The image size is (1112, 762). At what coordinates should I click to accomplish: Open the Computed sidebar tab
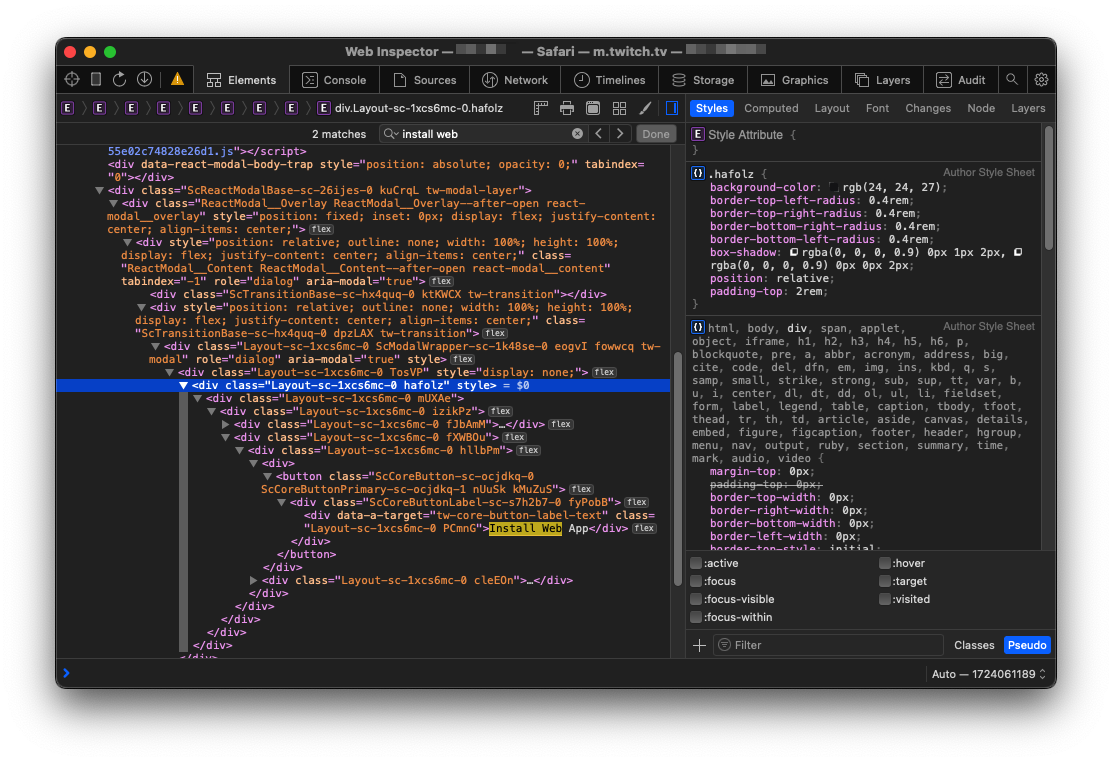click(x=771, y=108)
